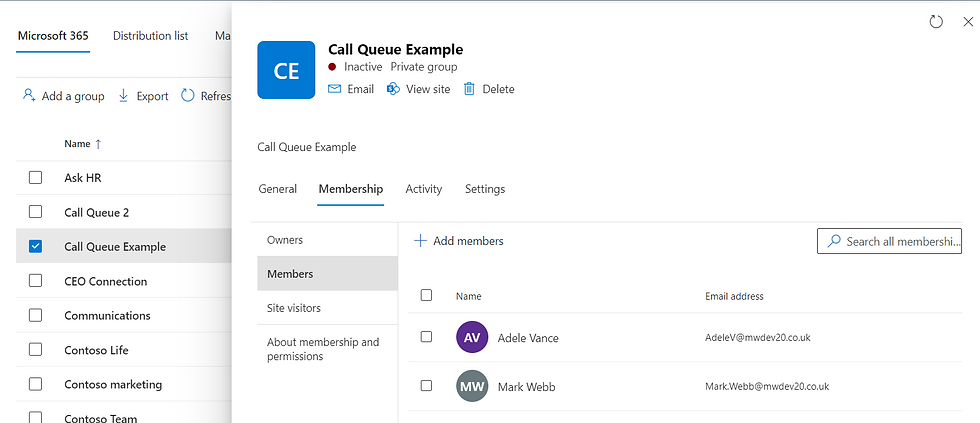Click Mark.Webb@mwdev20.co.uk email address
Image resolution: width=980 pixels, height=423 pixels.
click(x=767, y=386)
